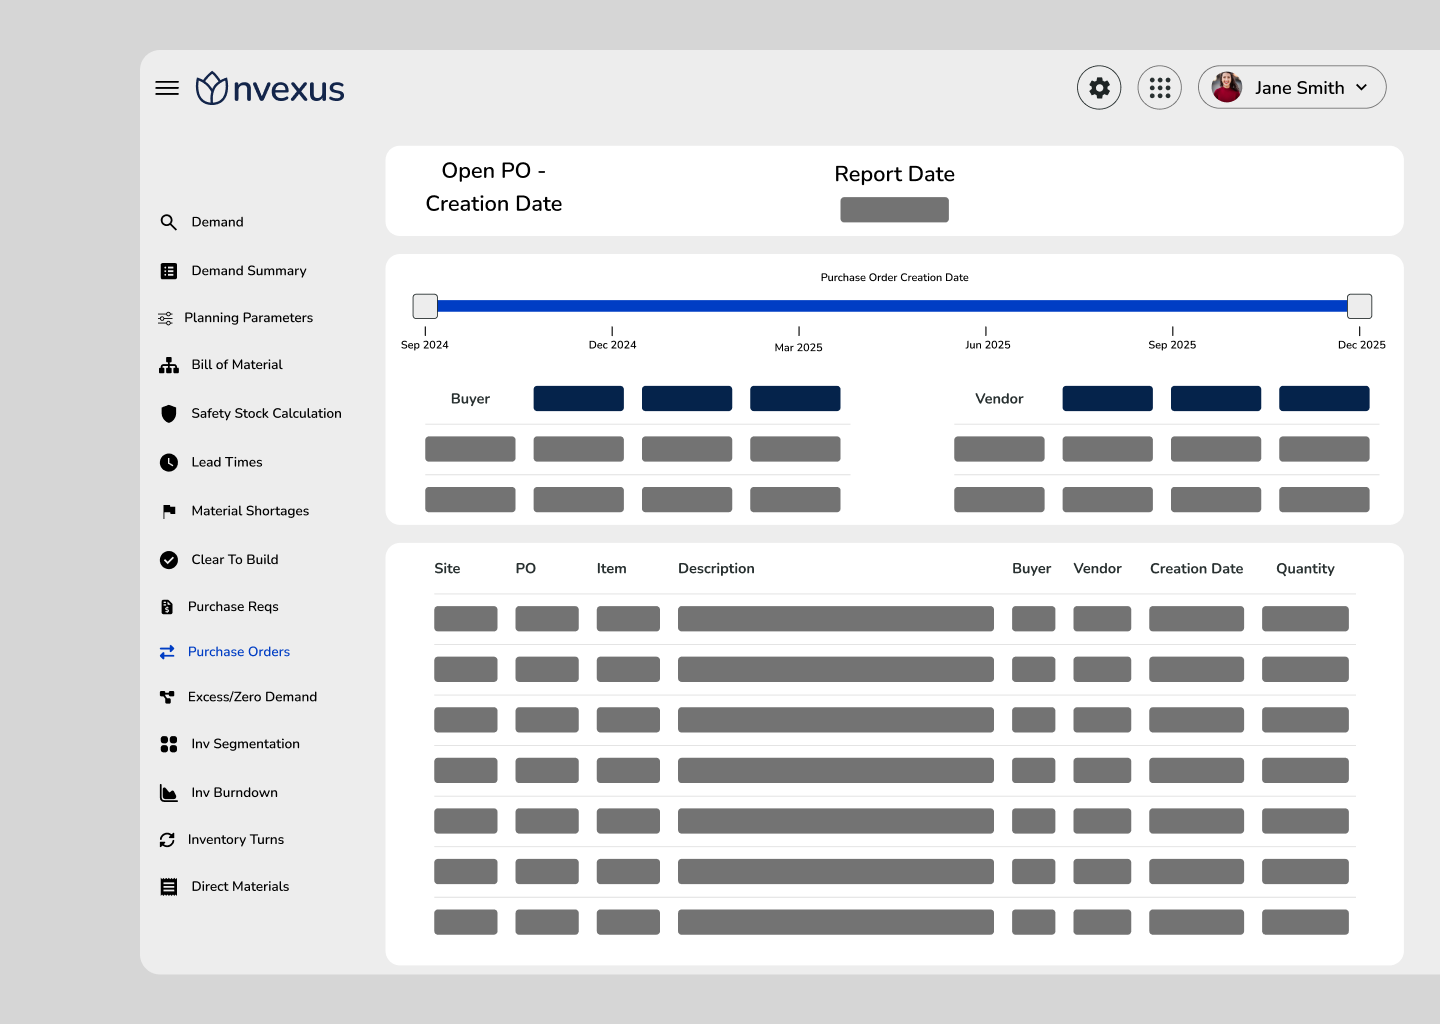Click the Description column header
The height and width of the screenshot is (1024, 1440).
point(716,569)
